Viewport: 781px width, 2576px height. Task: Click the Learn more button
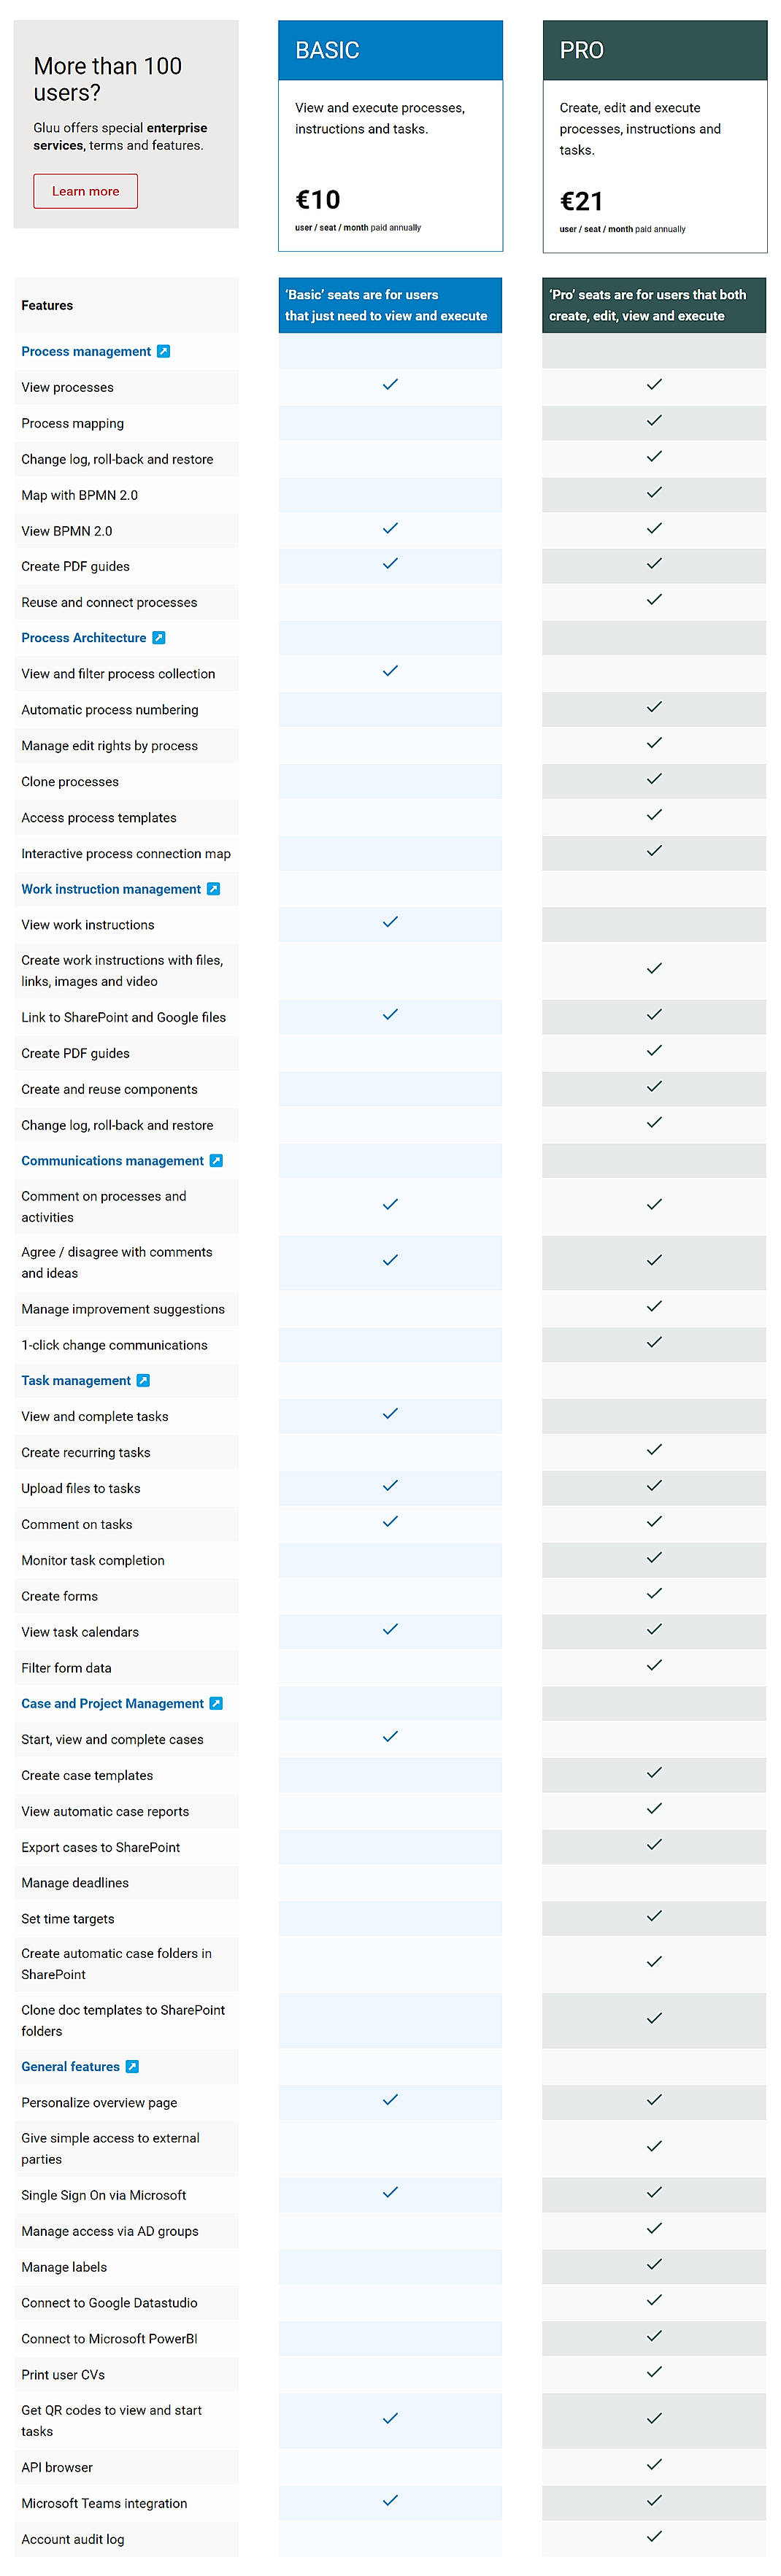[85, 190]
